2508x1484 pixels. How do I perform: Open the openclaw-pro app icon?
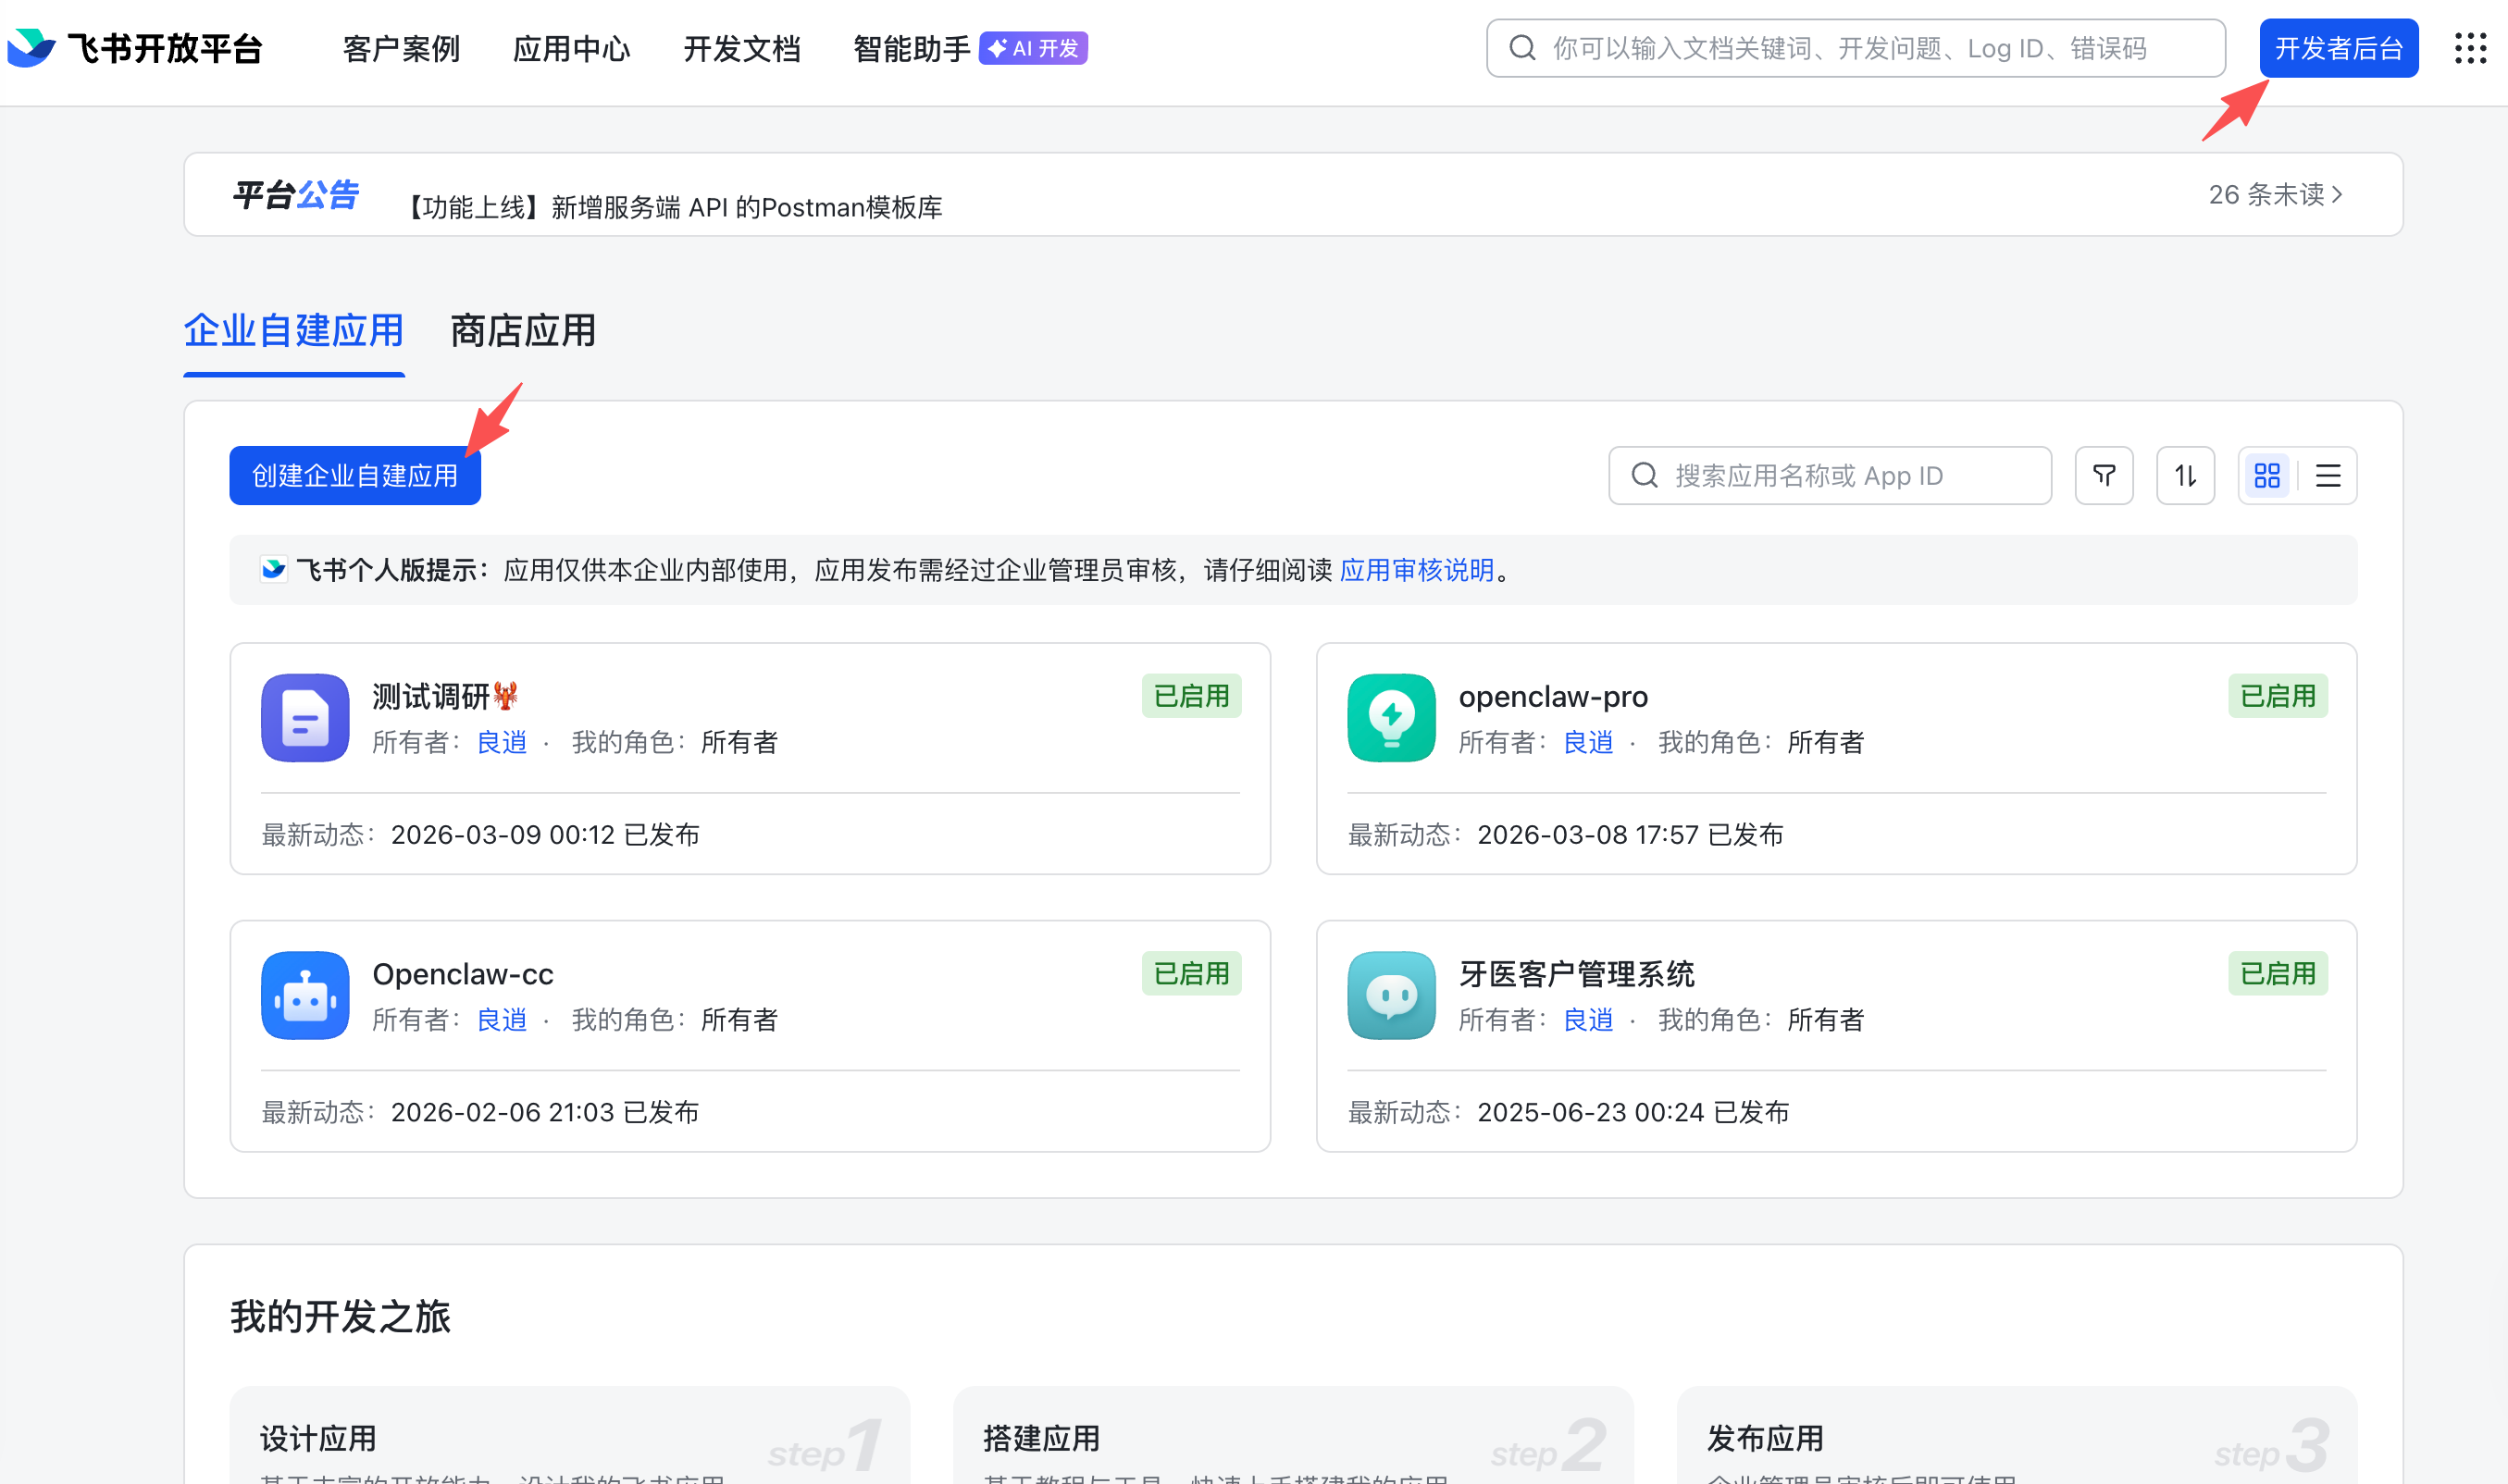1391,718
